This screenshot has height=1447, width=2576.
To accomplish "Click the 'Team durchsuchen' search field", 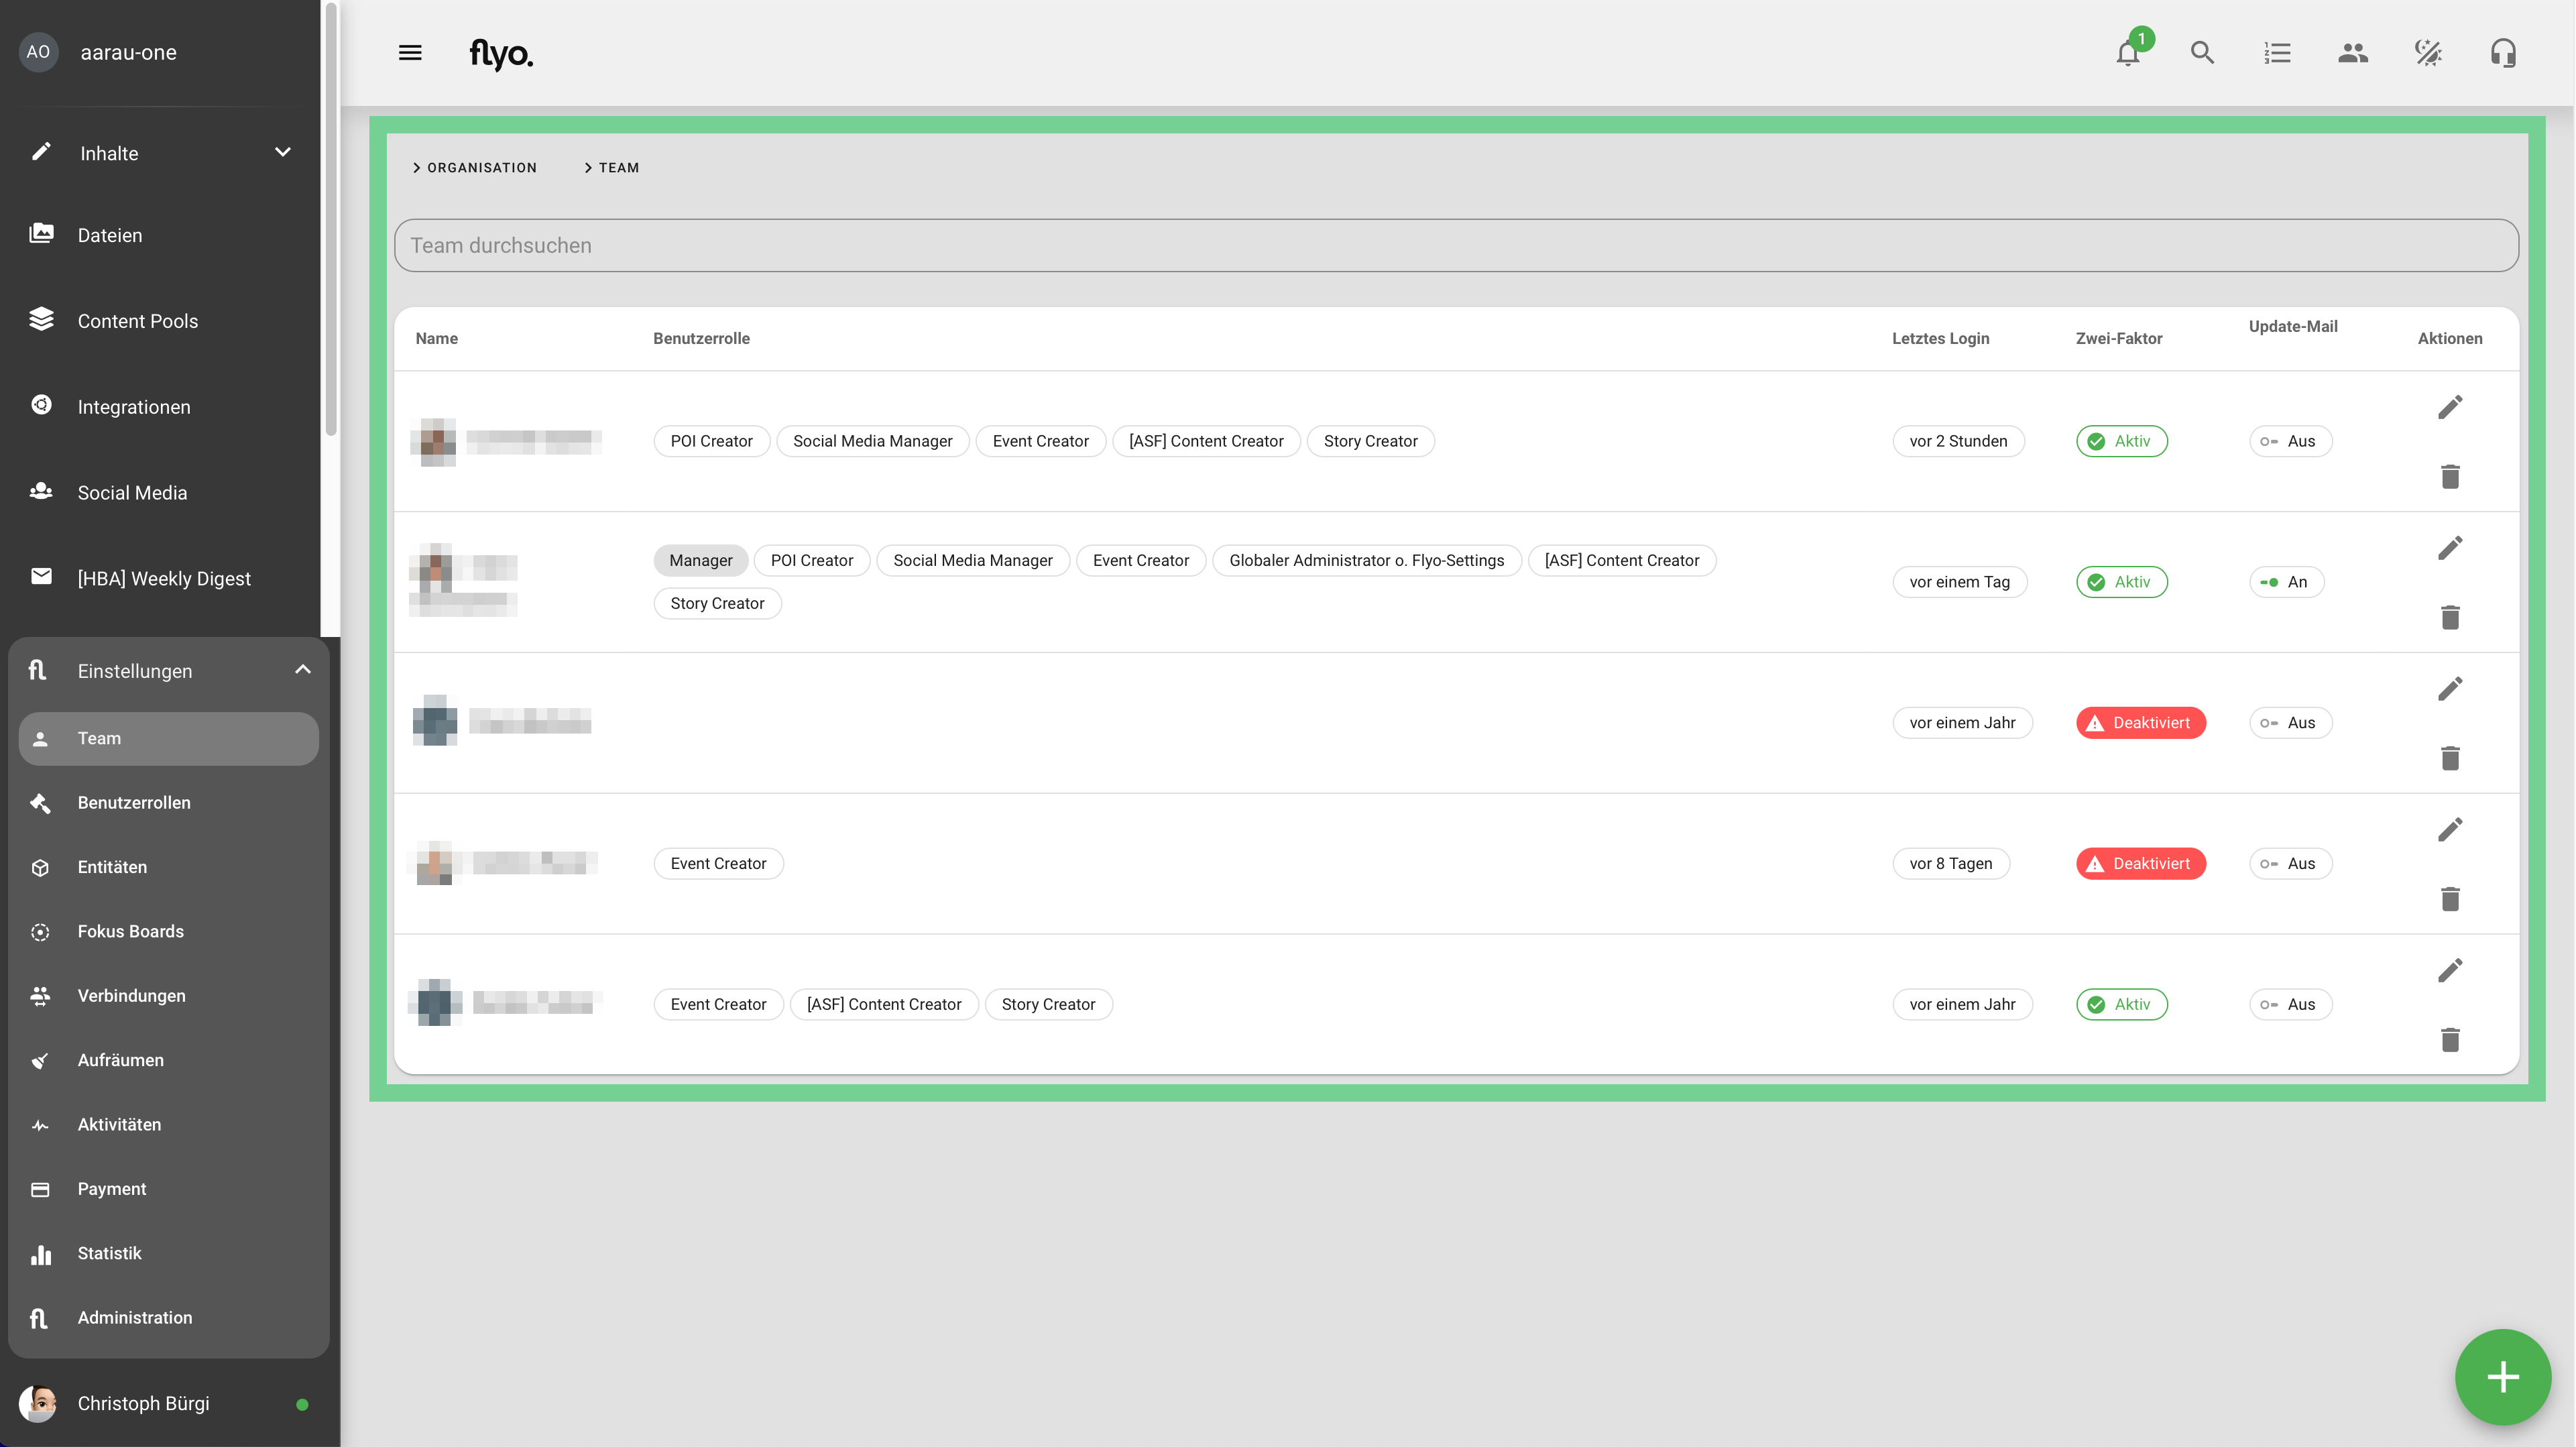I will [x=1456, y=245].
